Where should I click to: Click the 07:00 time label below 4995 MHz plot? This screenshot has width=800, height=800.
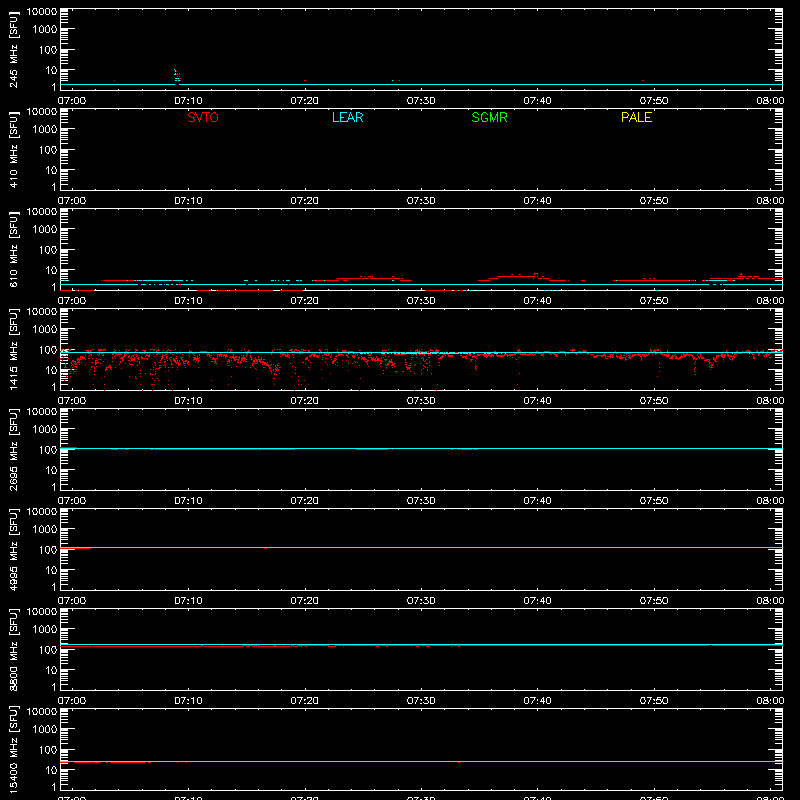click(x=72, y=601)
